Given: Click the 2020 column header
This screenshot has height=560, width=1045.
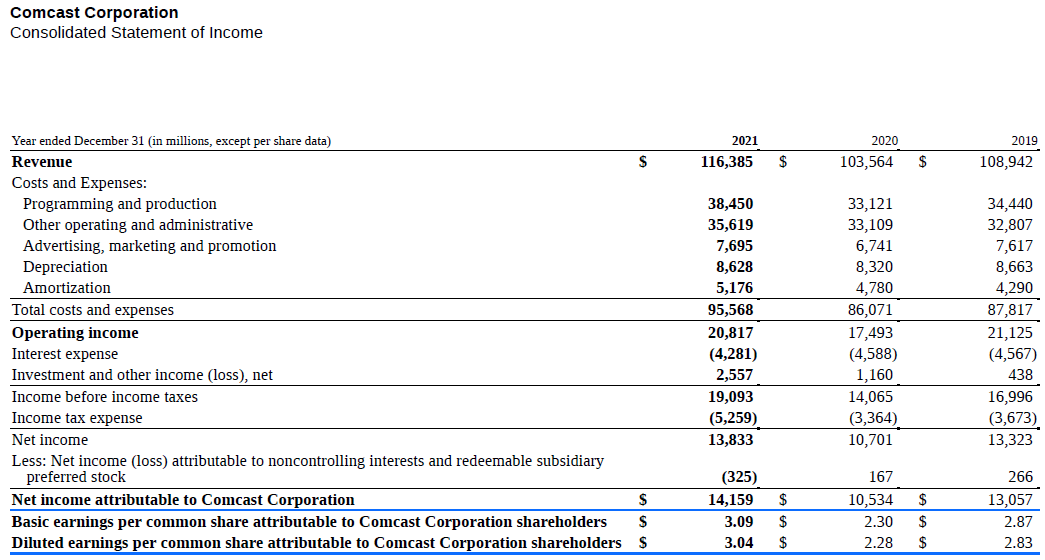Looking at the screenshot, I should point(884,141).
